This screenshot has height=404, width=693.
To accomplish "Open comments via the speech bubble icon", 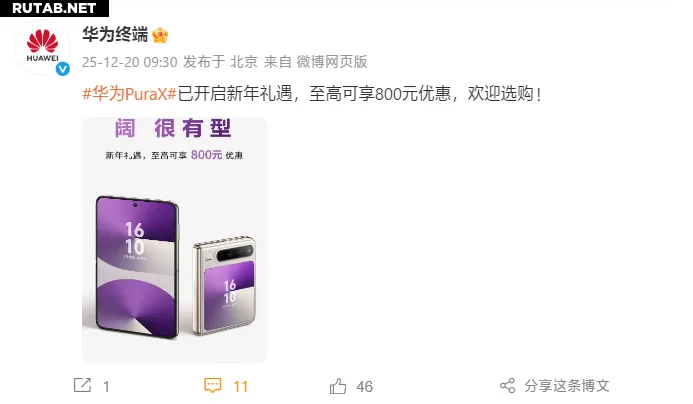I will (x=213, y=385).
